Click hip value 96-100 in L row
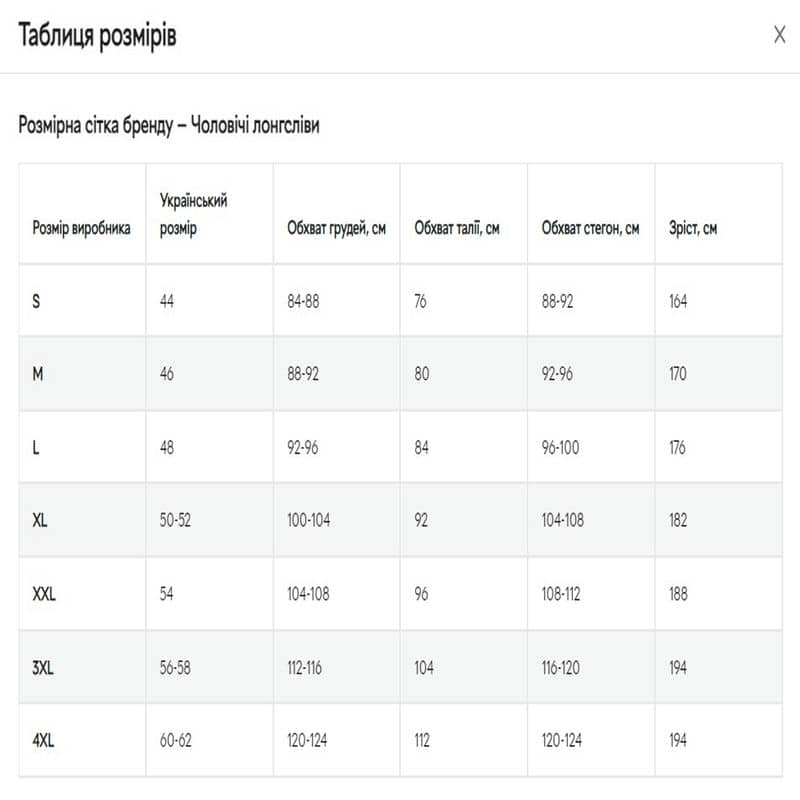 (x=560, y=447)
